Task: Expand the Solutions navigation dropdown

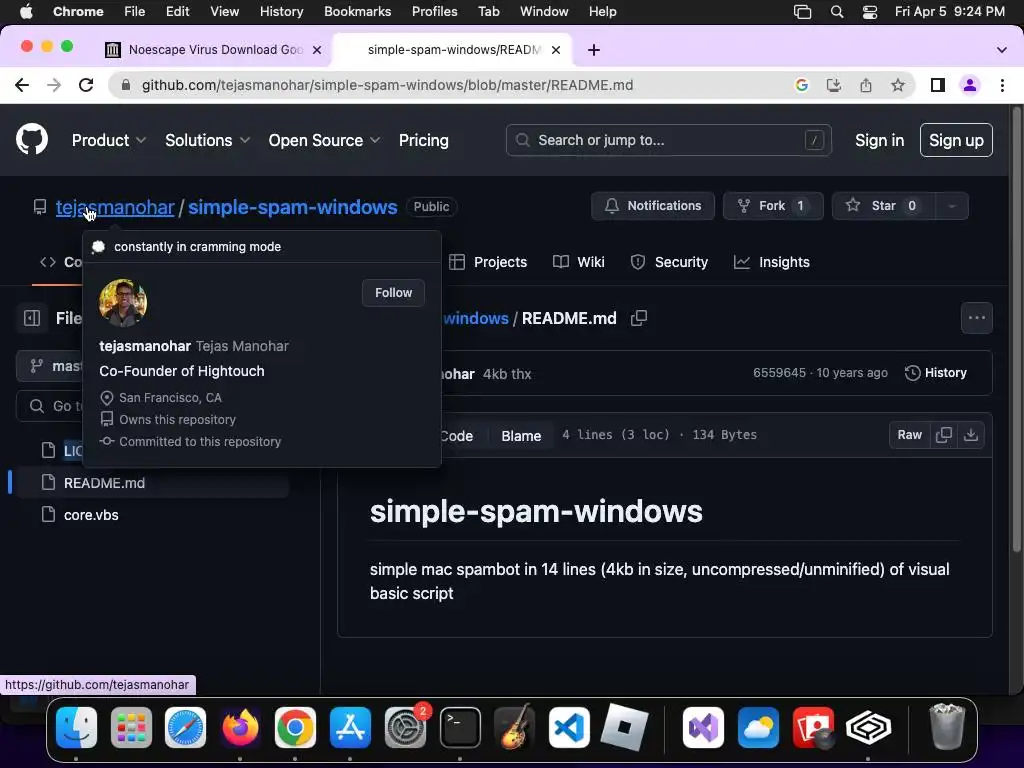Action: (x=207, y=140)
